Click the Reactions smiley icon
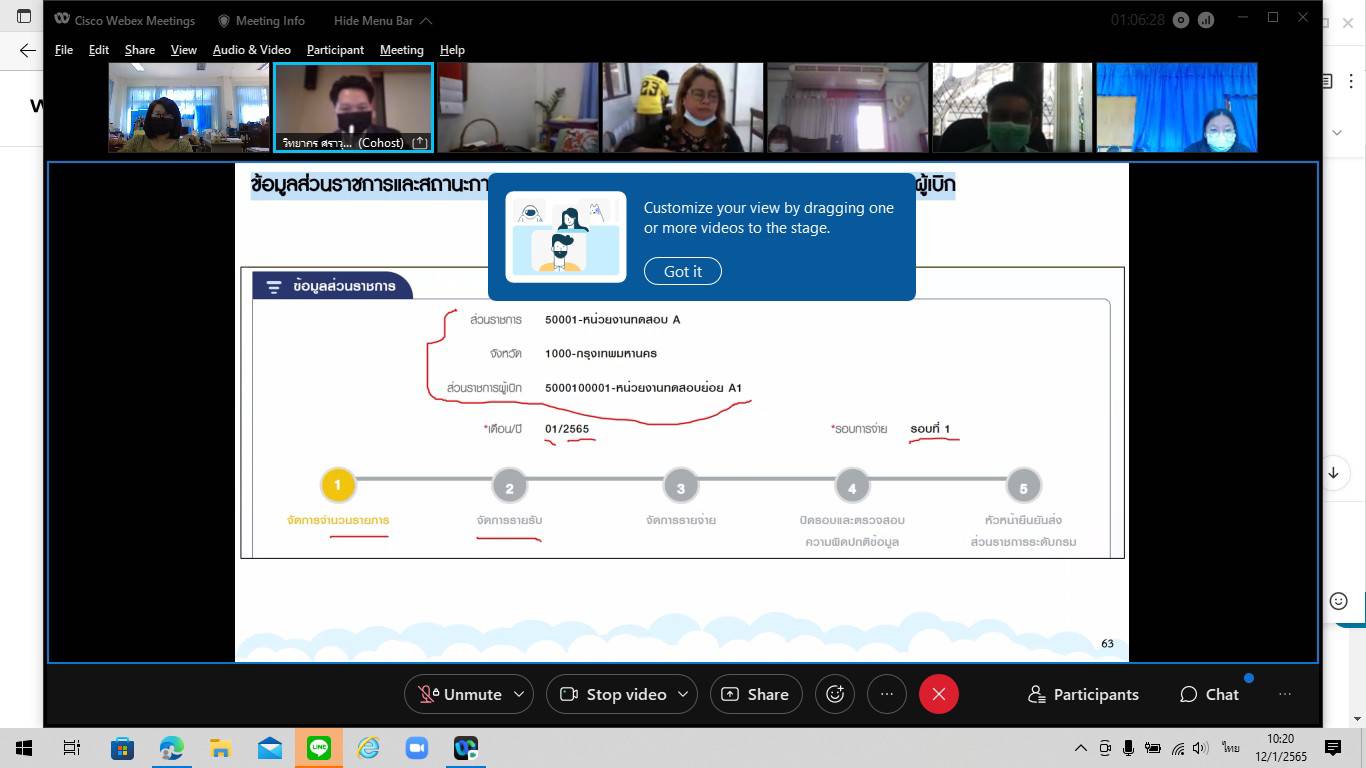This screenshot has height=768, width=1366. [835, 694]
